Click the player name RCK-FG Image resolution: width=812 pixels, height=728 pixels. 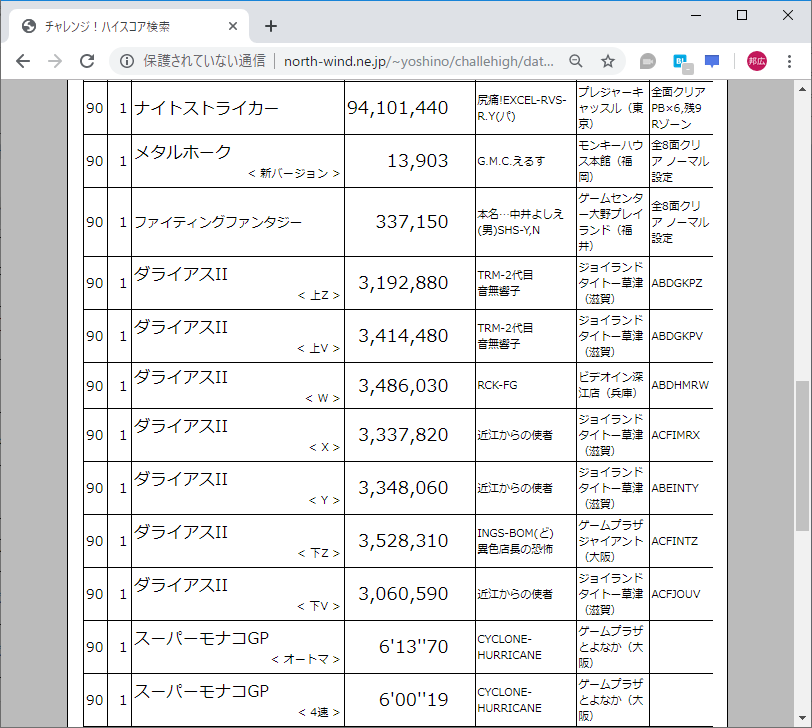(x=497, y=385)
